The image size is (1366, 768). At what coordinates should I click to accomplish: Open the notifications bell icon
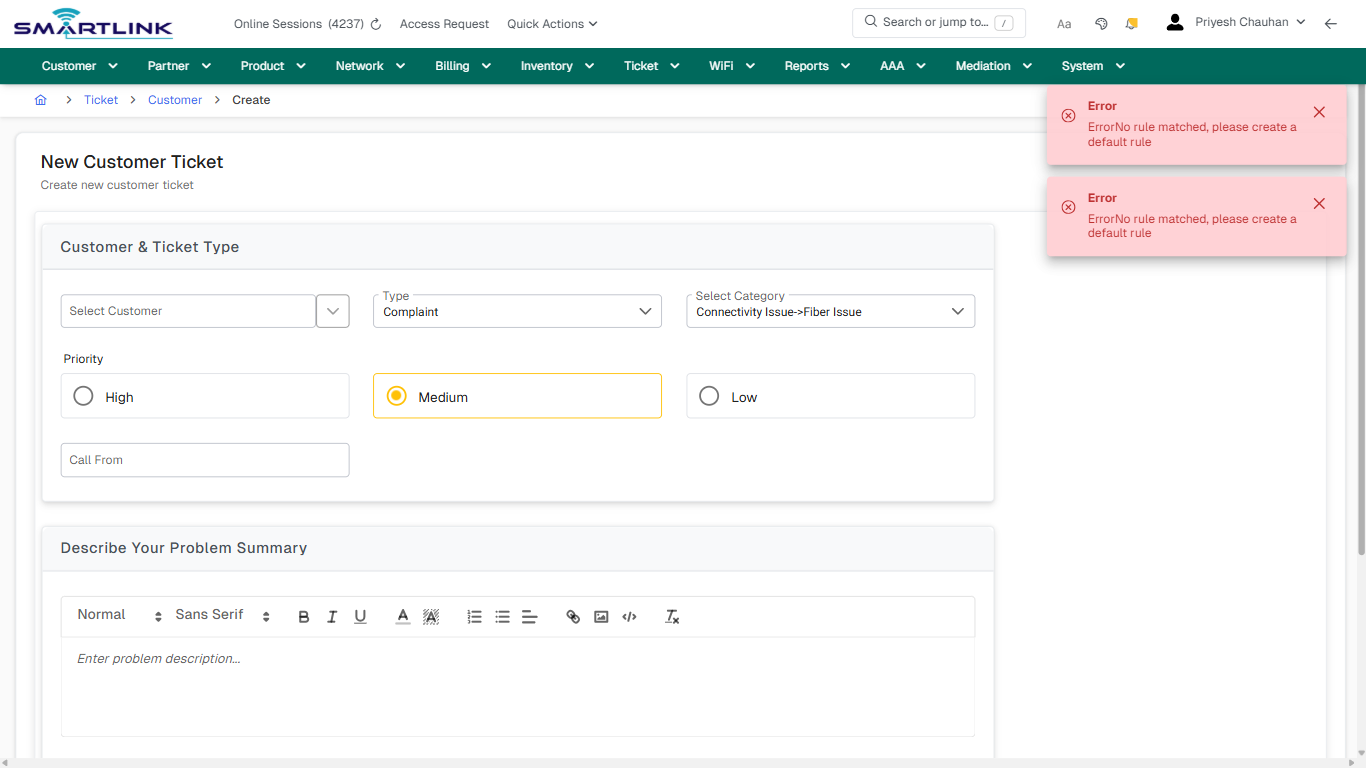1131,22
